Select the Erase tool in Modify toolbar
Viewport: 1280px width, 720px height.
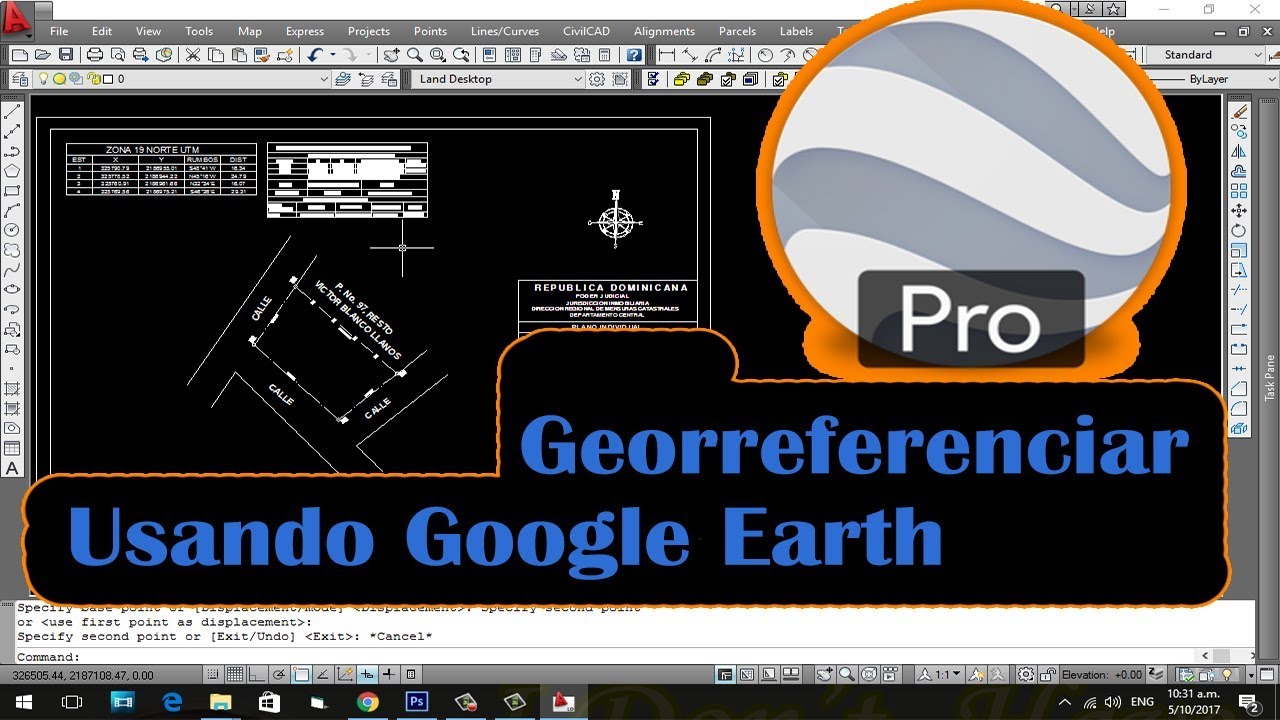pos(1239,112)
